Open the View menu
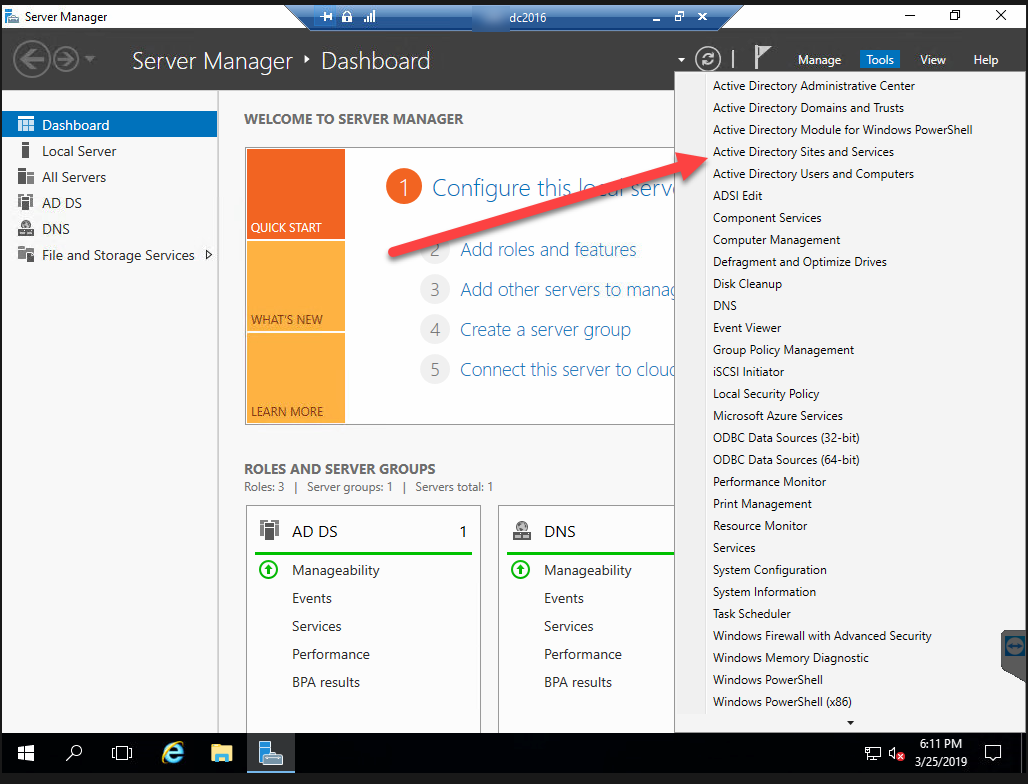 pyautogui.click(x=932, y=60)
